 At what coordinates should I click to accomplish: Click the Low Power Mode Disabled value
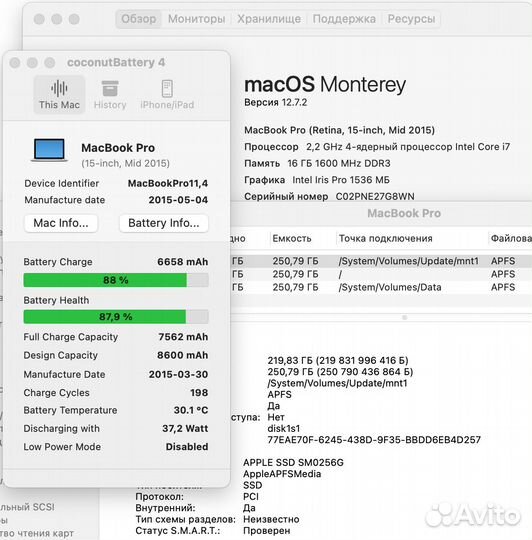coord(187,447)
